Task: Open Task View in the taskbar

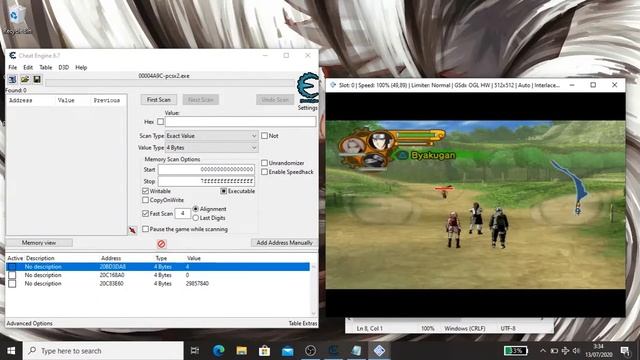Action: (195, 351)
